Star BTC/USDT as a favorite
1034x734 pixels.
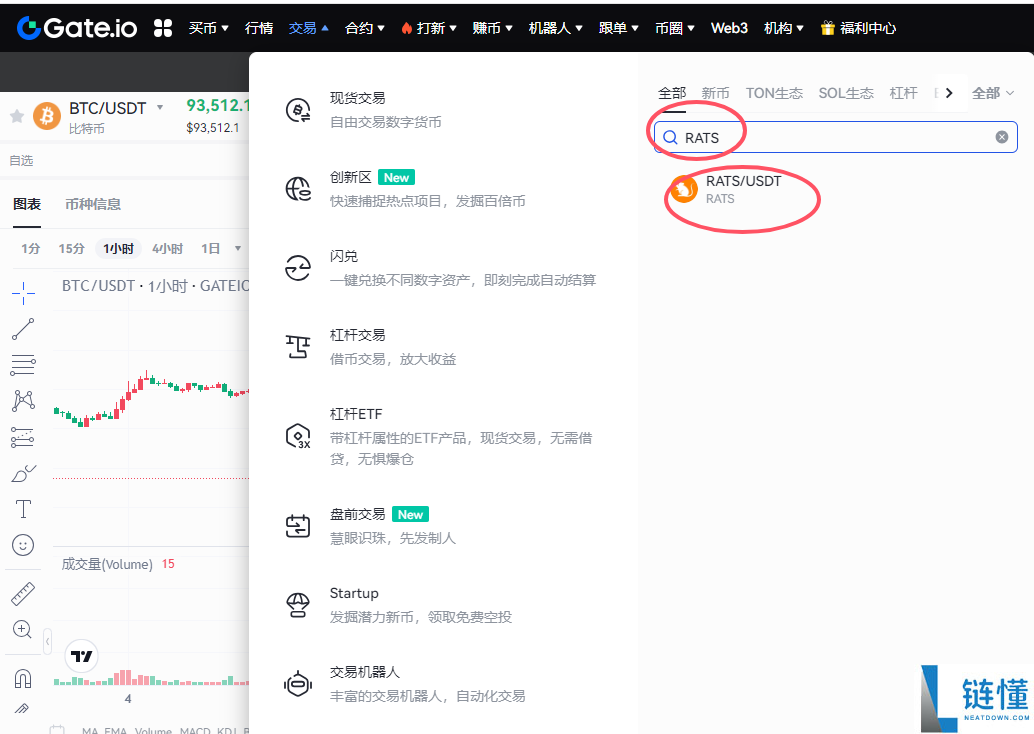tap(17, 117)
